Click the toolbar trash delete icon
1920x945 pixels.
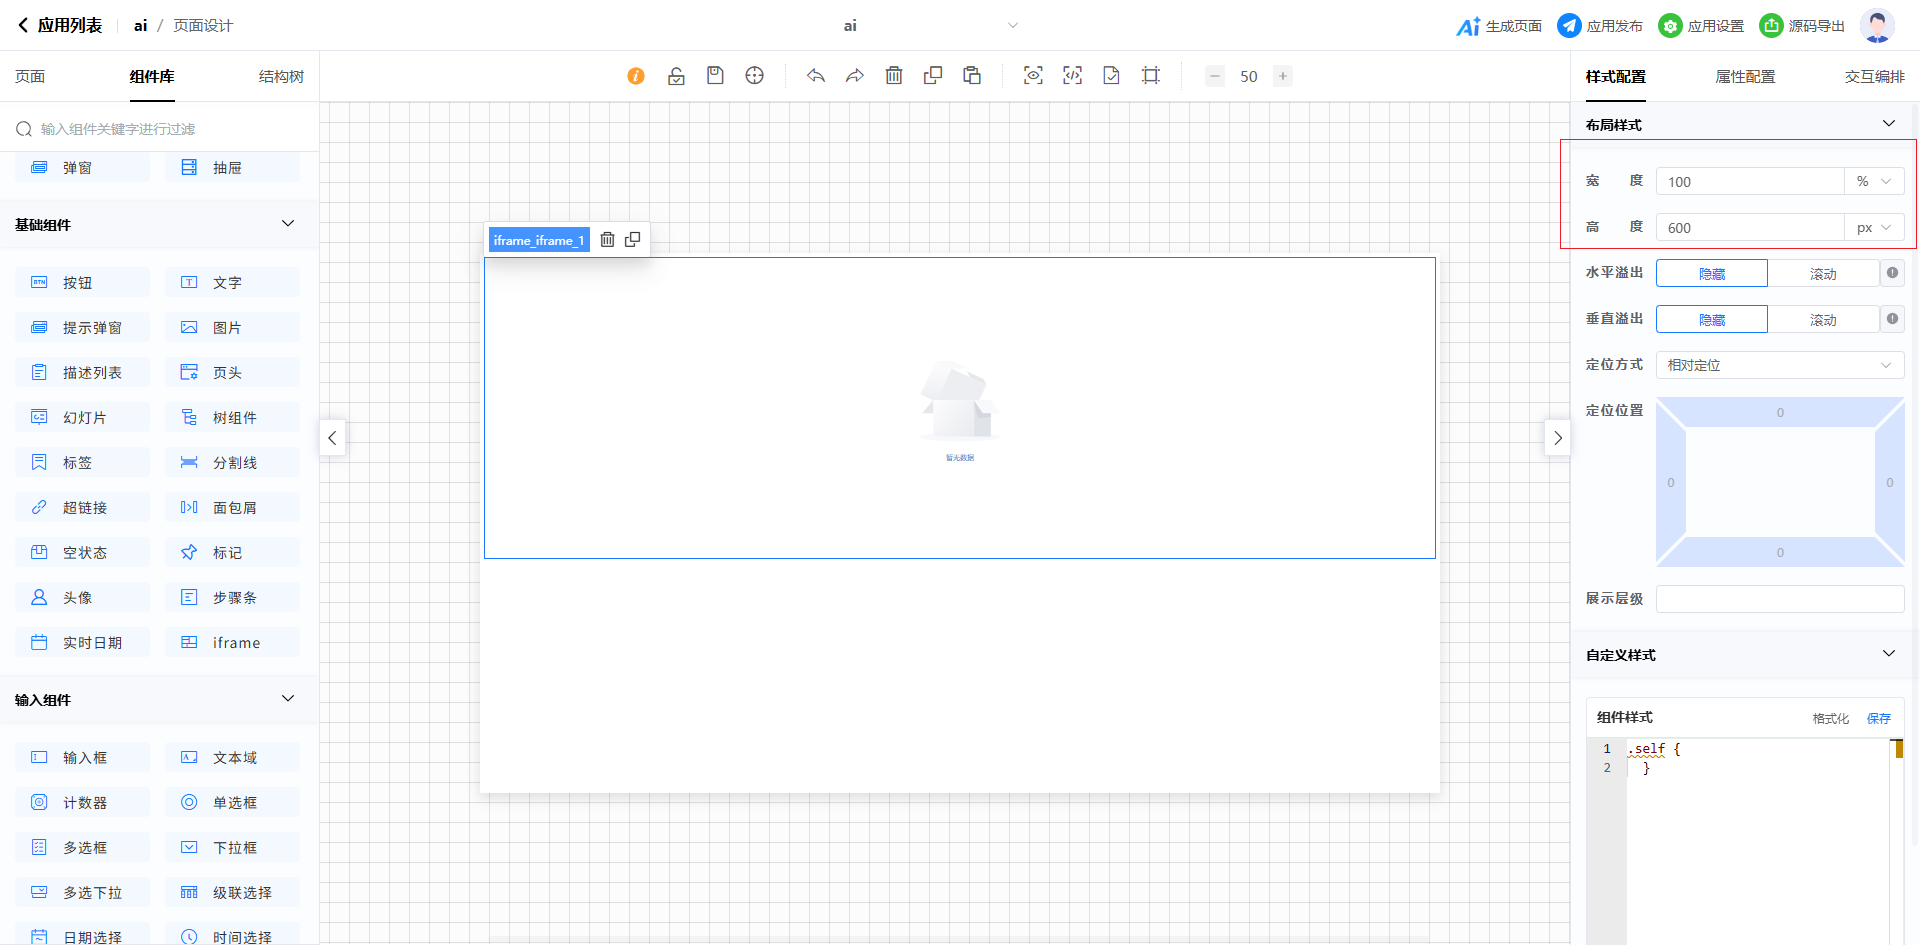click(x=894, y=76)
